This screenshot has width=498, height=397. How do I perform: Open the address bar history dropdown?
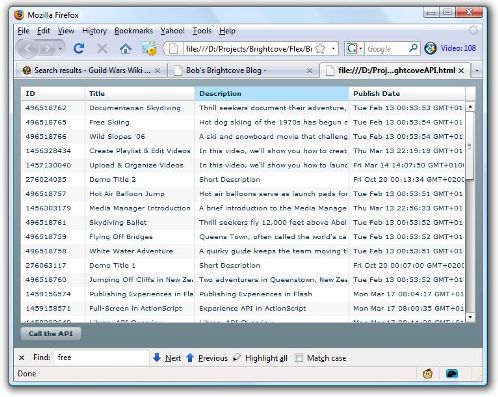[x=333, y=49]
